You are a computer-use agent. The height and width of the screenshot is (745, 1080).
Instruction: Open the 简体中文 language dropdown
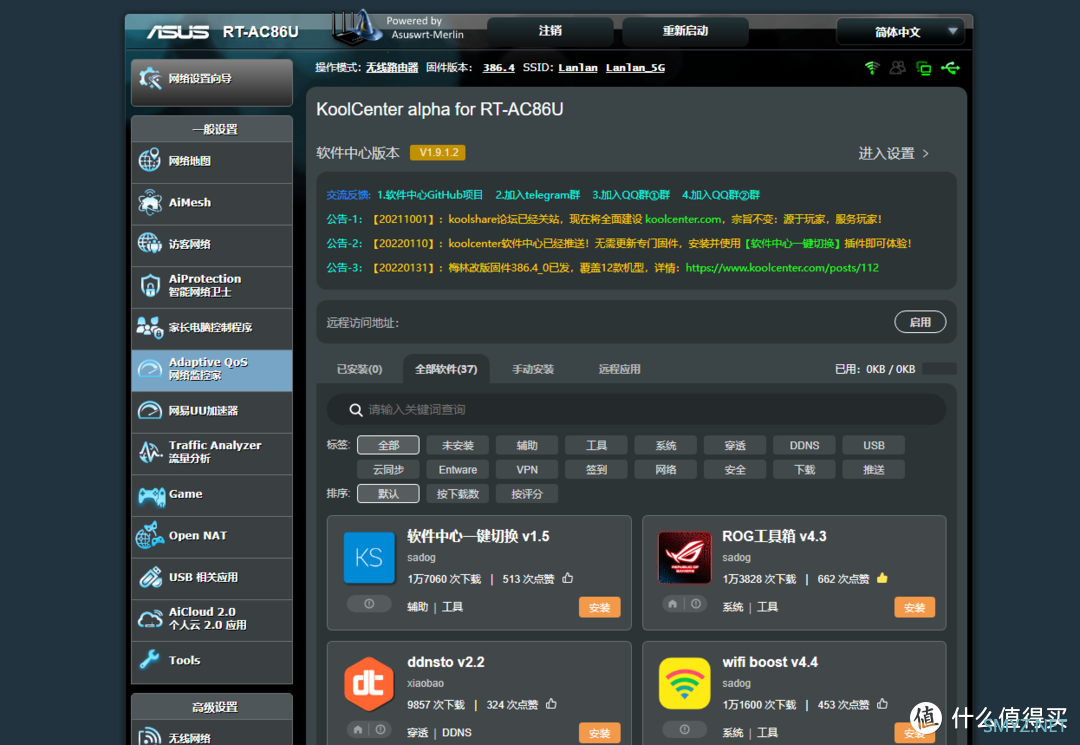tap(900, 32)
